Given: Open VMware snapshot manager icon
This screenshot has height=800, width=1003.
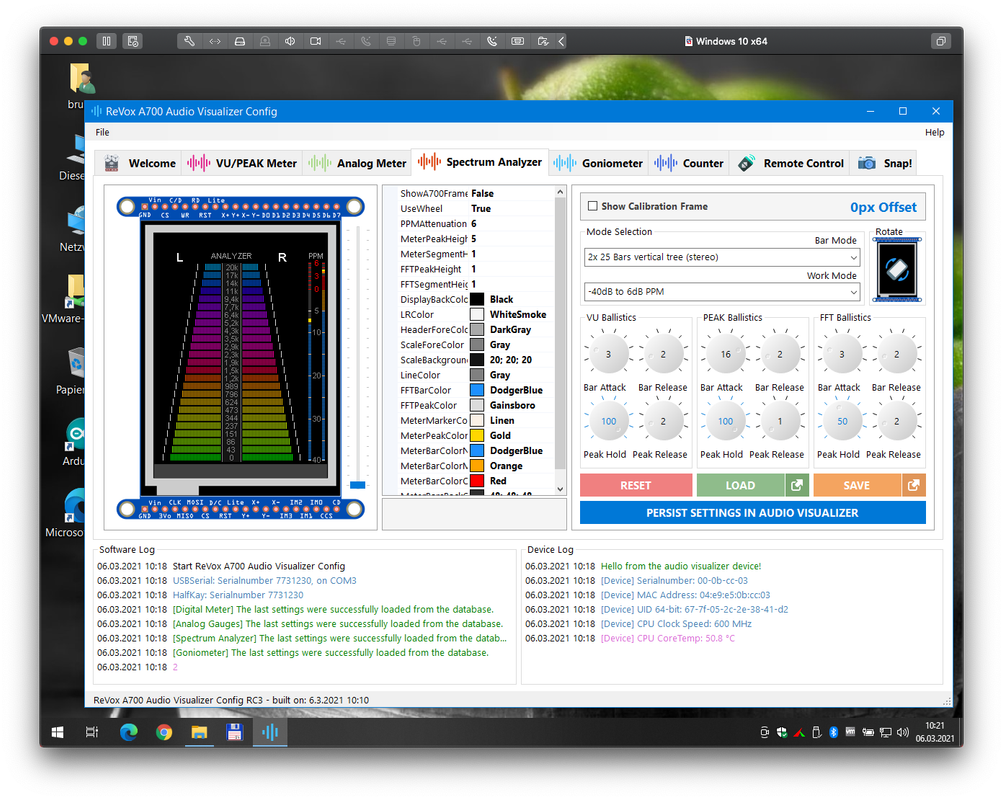Looking at the screenshot, I should click(x=133, y=41).
